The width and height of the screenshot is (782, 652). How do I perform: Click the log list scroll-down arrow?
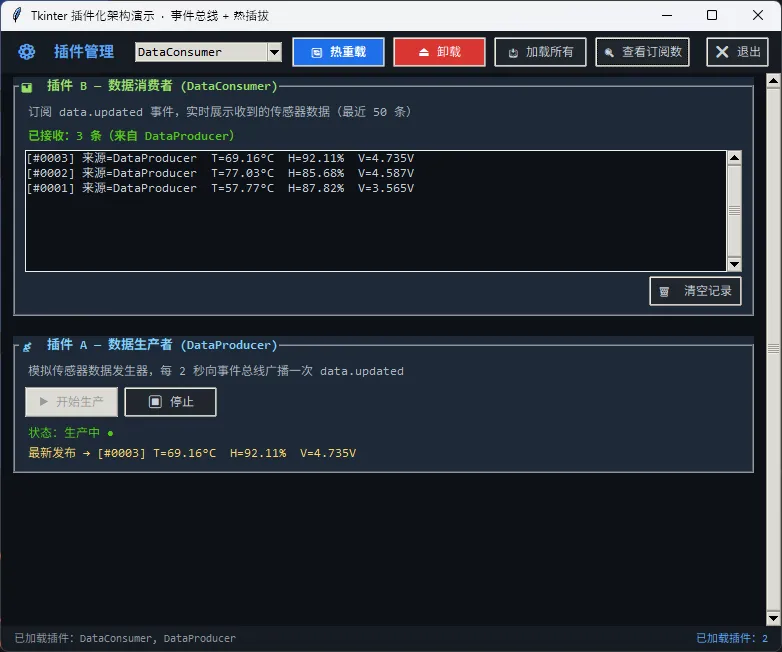[734, 264]
